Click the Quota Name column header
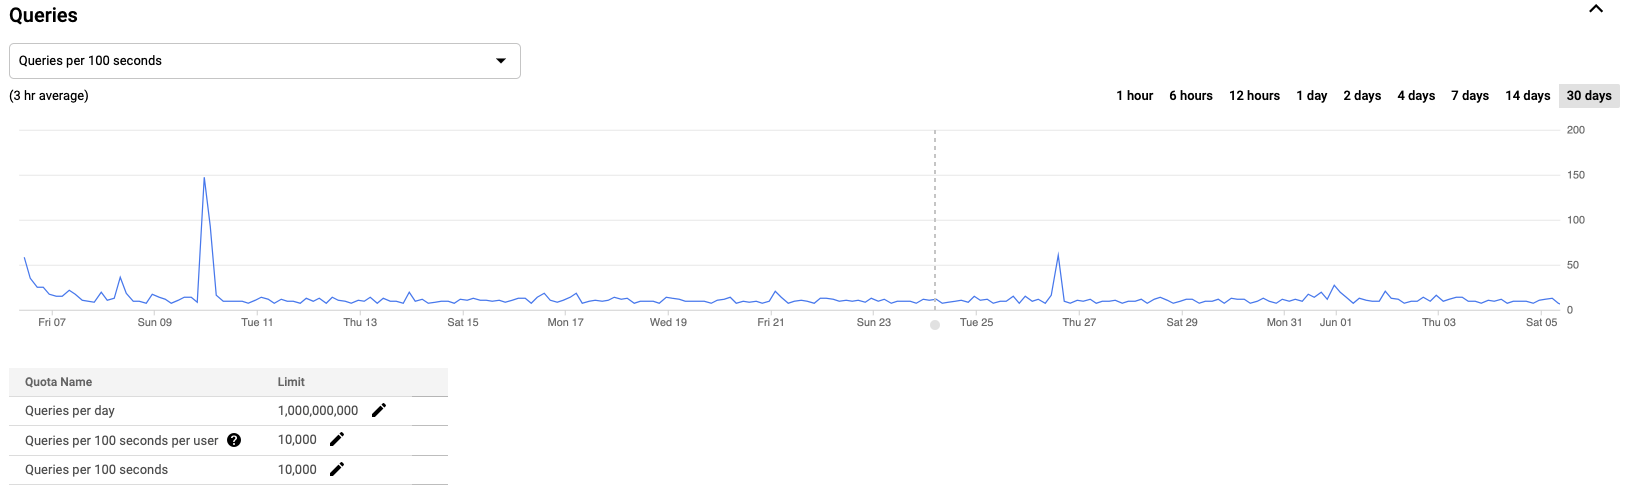This screenshot has height=495, width=1635. point(58,382)
